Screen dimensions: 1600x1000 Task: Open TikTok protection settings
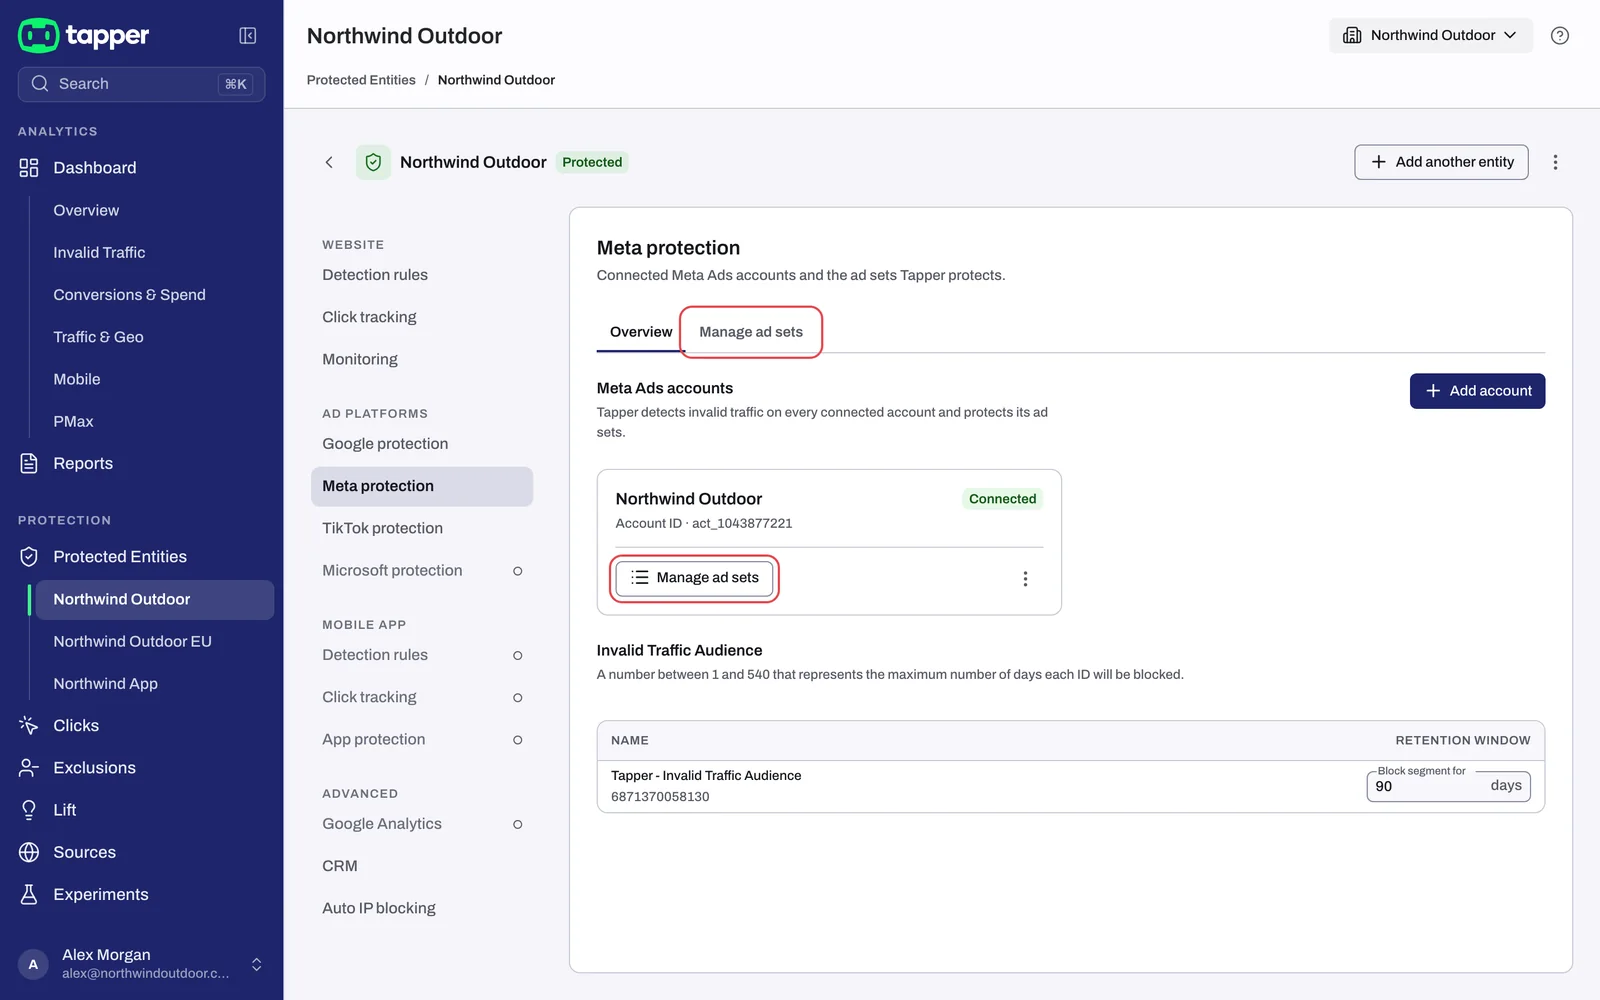tap(382, 528)
